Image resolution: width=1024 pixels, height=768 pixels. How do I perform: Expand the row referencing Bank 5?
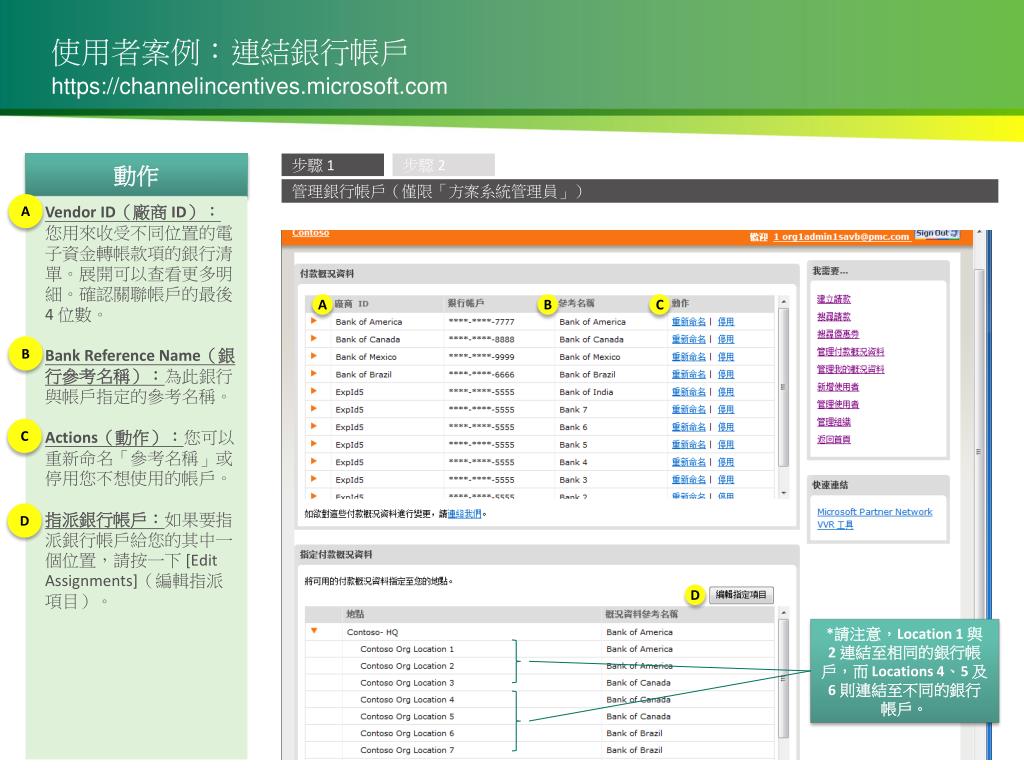(x=313, y=444)
